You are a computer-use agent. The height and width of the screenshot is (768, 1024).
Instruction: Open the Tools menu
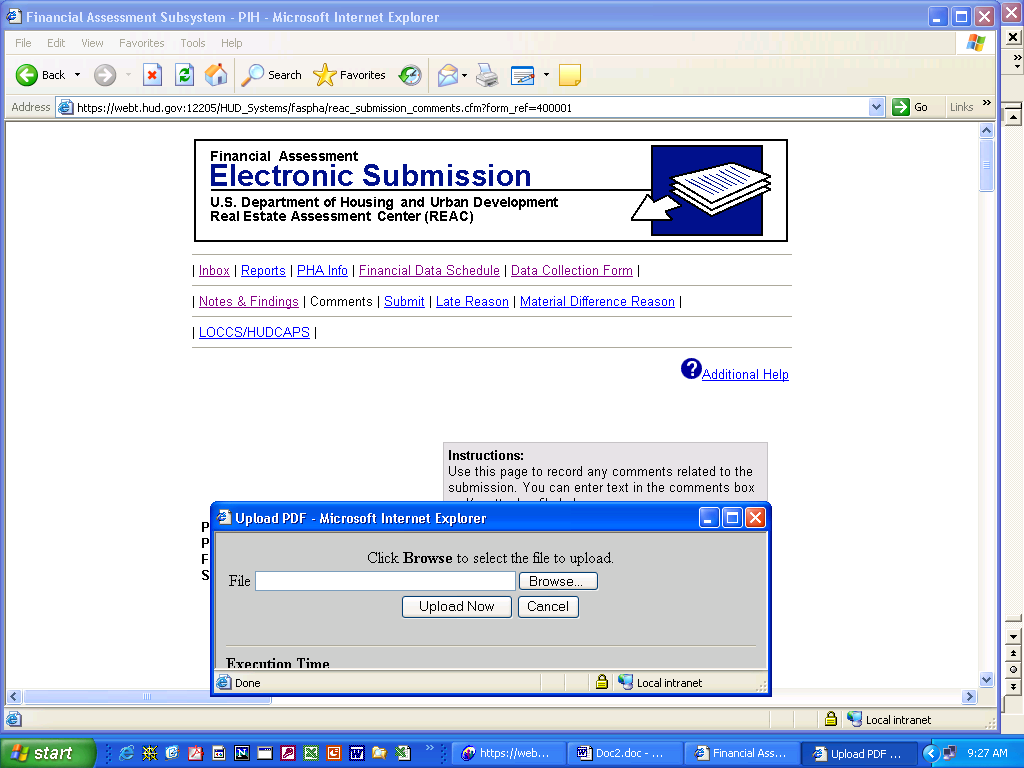click(193, 43)
